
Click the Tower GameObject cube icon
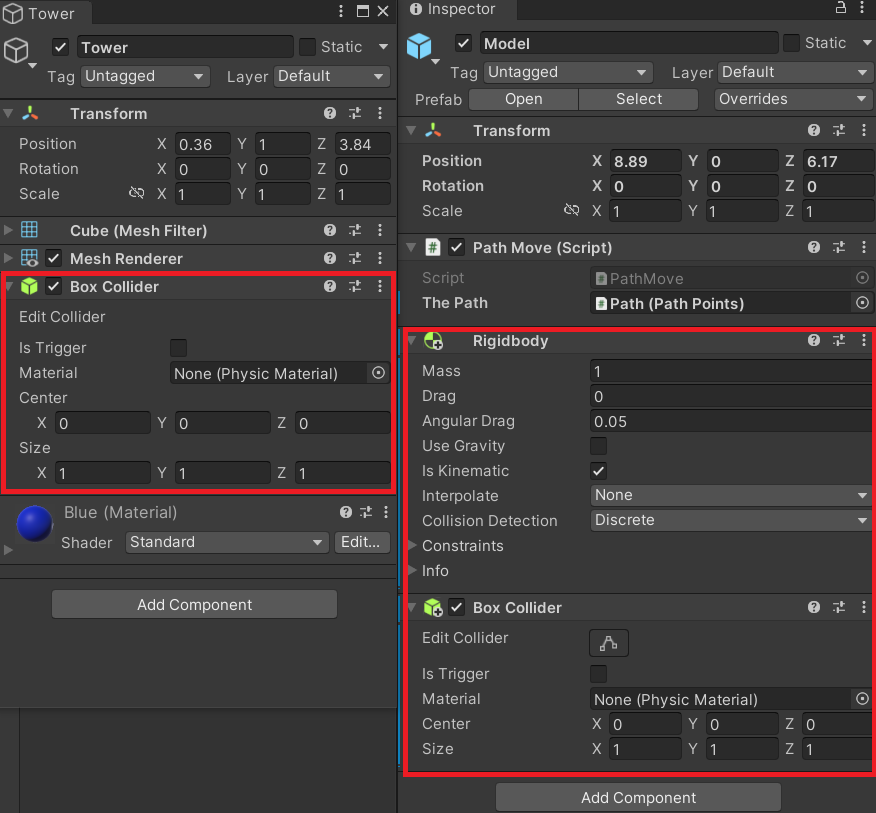(x=17, y=50)
